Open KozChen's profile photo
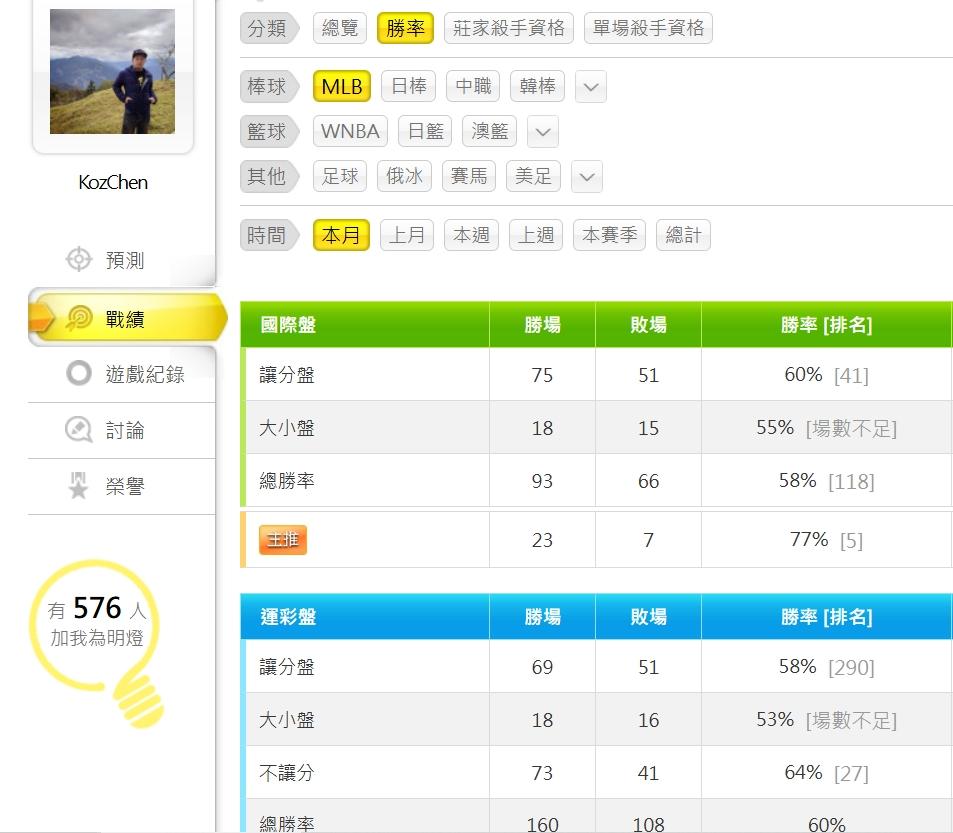953x833 pixels. pos(112,71)
